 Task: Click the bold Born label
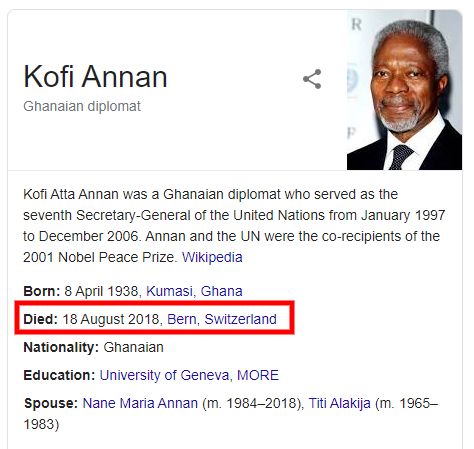pyautogui.click(x=42, y=291)
